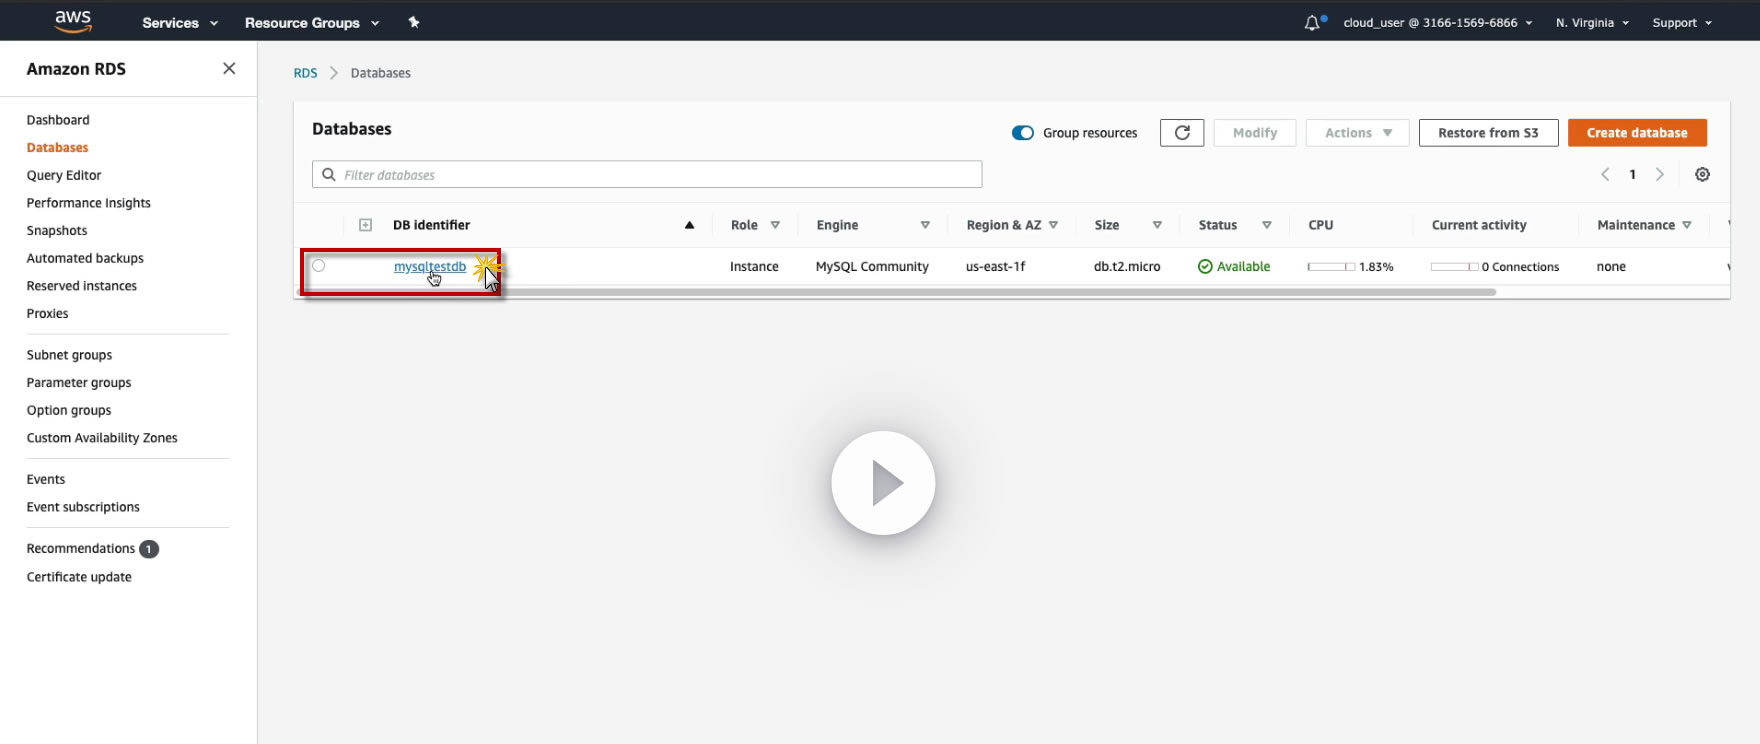The width and height of the screenshot is (1760, 744).
Task: Expand all rows with the plus icon
Action: 365,225
